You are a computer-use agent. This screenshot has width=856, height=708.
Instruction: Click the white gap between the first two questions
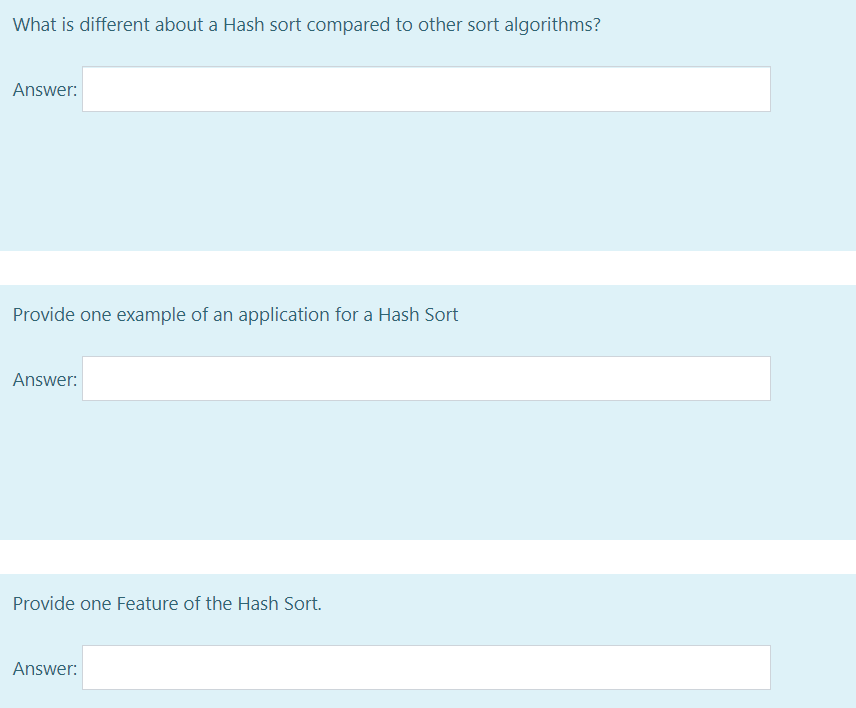tap(428, 267)
